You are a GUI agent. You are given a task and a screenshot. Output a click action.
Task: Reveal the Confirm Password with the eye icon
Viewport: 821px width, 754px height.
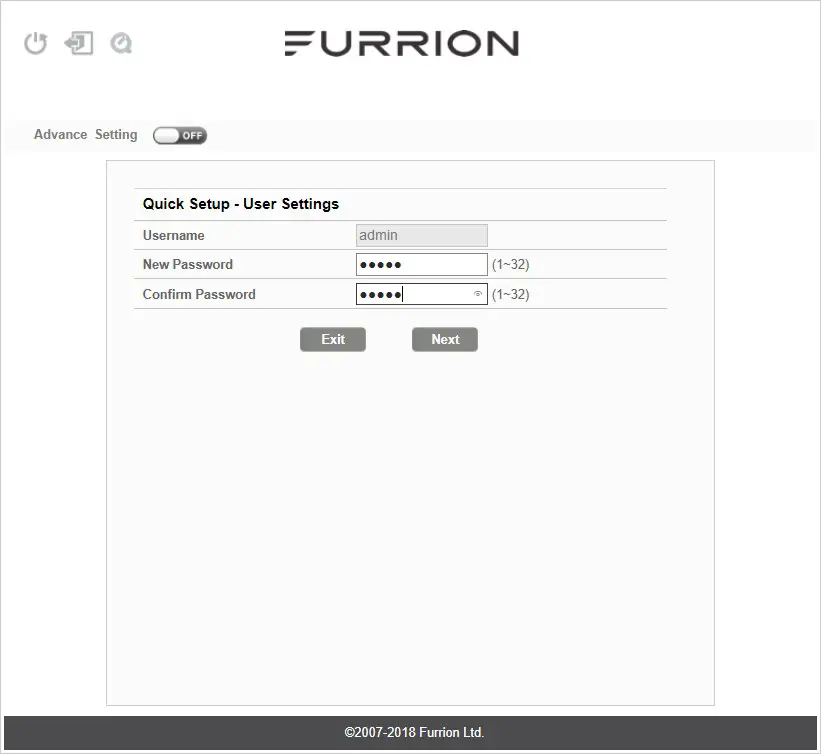(477, 293)
